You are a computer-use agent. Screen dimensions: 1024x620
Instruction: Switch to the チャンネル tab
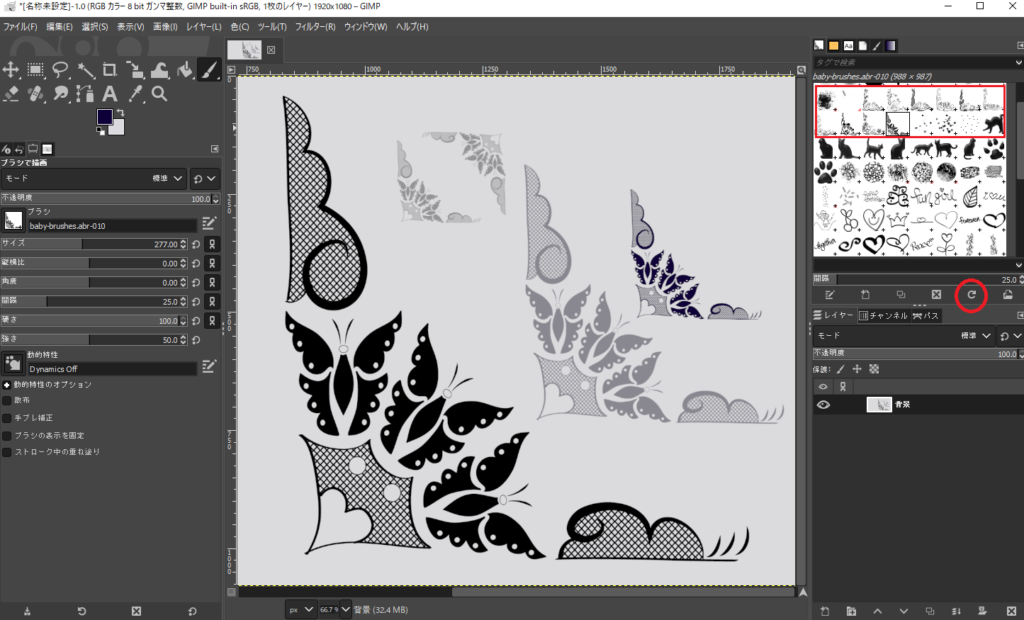click(884, 316)
